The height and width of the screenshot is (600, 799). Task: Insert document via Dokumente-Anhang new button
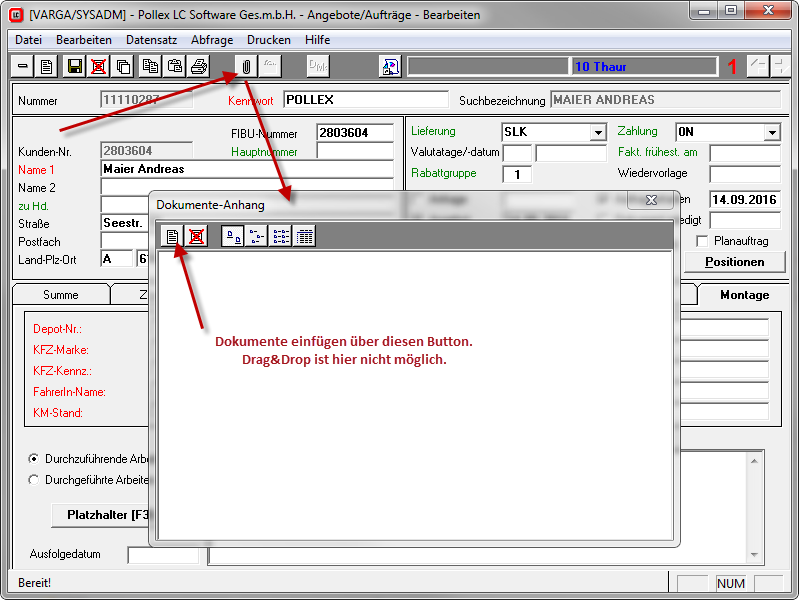click(x=173, y=236)
